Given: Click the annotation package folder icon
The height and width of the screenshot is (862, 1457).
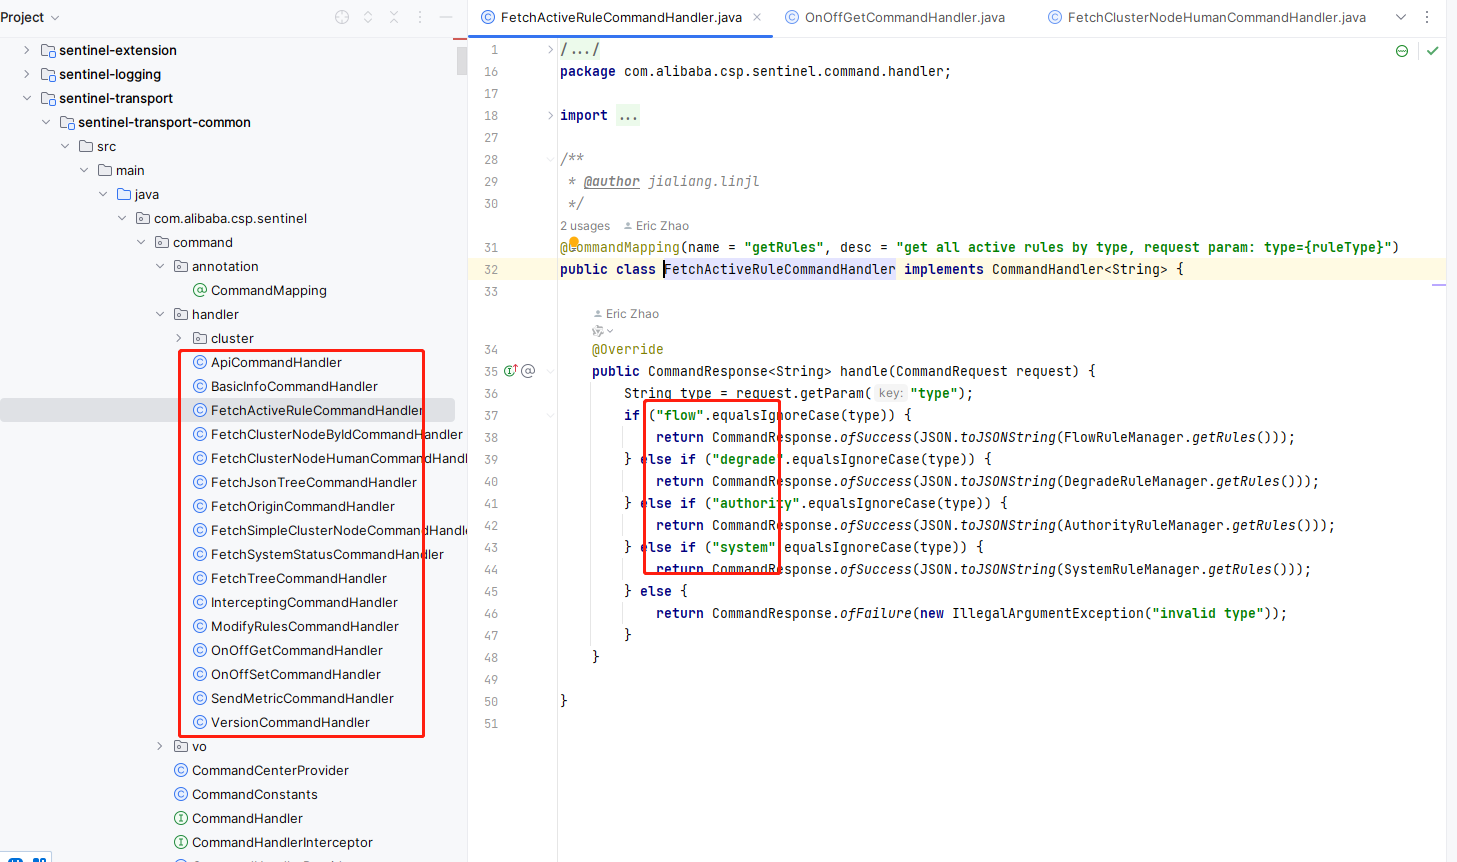Looking at the screenshot, I should (x=181, y=266).
